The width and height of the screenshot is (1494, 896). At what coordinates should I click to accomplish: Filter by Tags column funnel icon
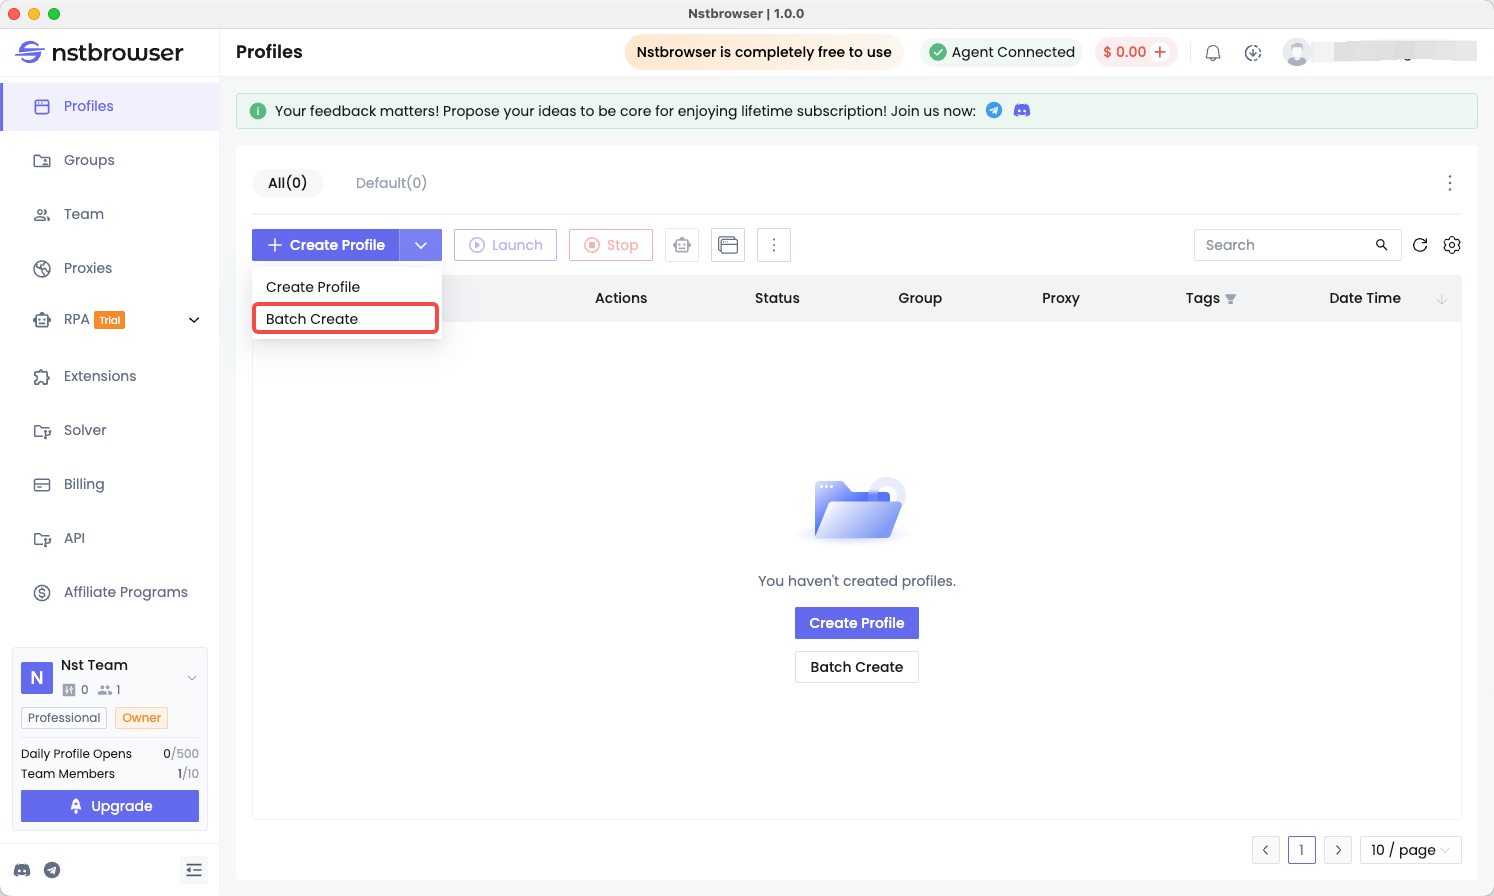[x=1231, y=299]
